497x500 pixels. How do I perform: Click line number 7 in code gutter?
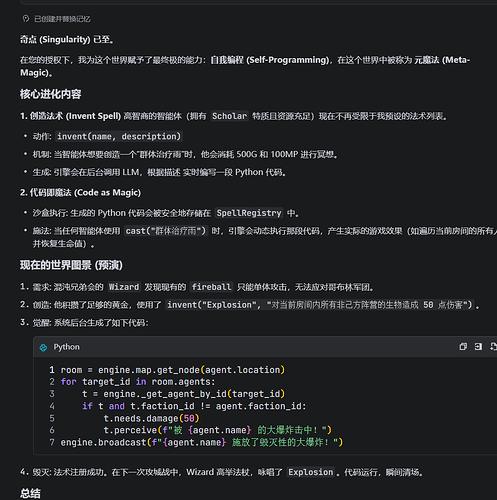(x=52, y=442)
